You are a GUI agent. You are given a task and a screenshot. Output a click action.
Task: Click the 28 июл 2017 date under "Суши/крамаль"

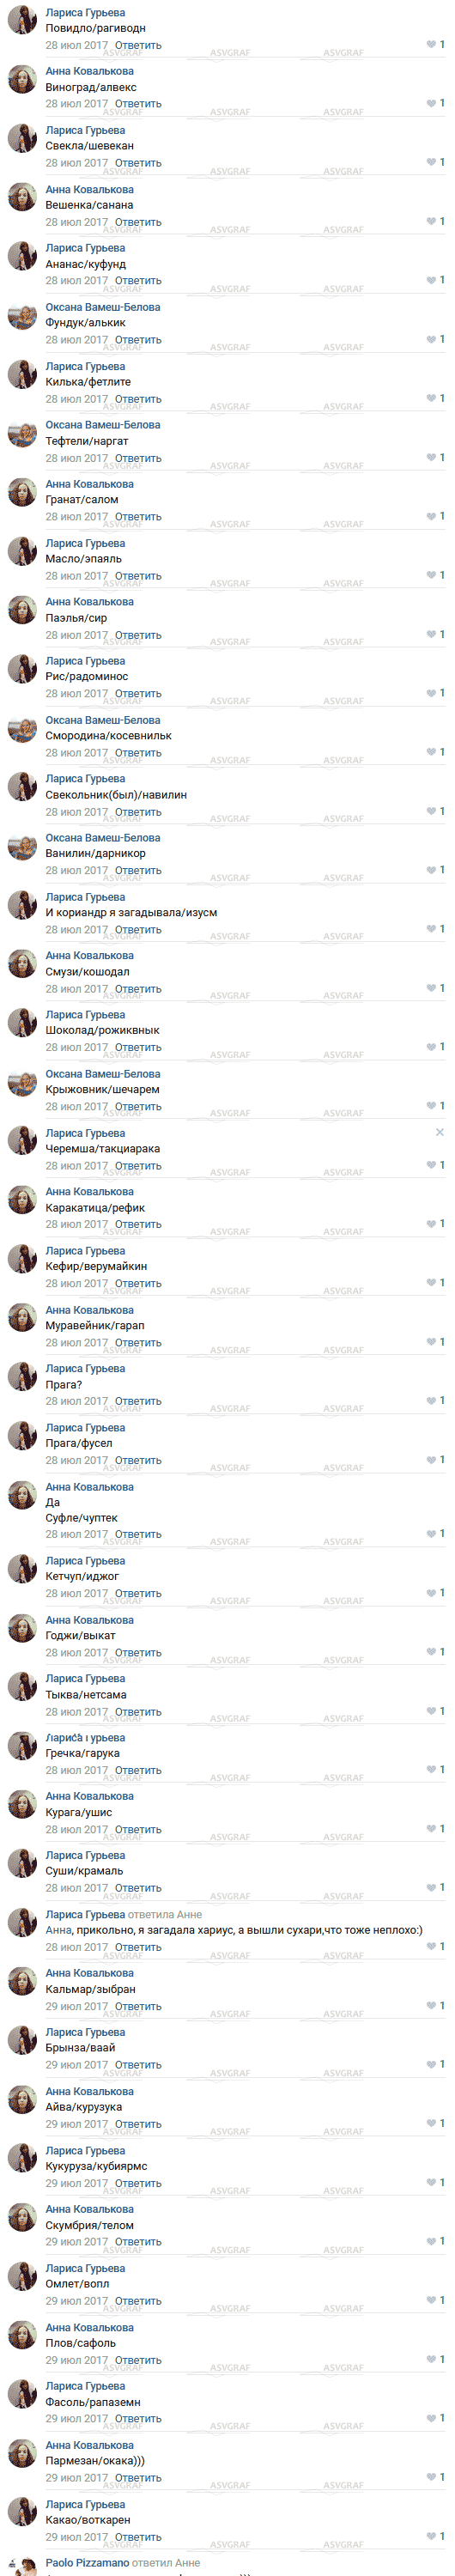76,1889
